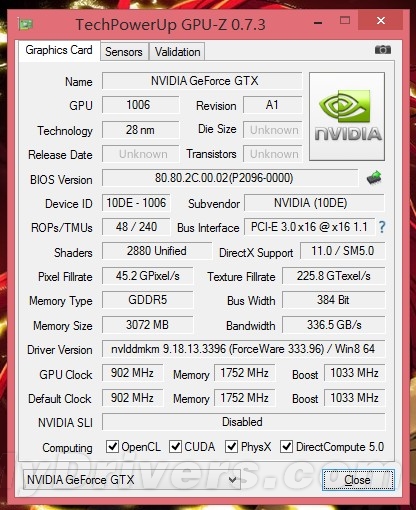This screenshot has height=510, width=416.
Task: Toggle the CUDA checkbox
Action: [x=175, y=446]
